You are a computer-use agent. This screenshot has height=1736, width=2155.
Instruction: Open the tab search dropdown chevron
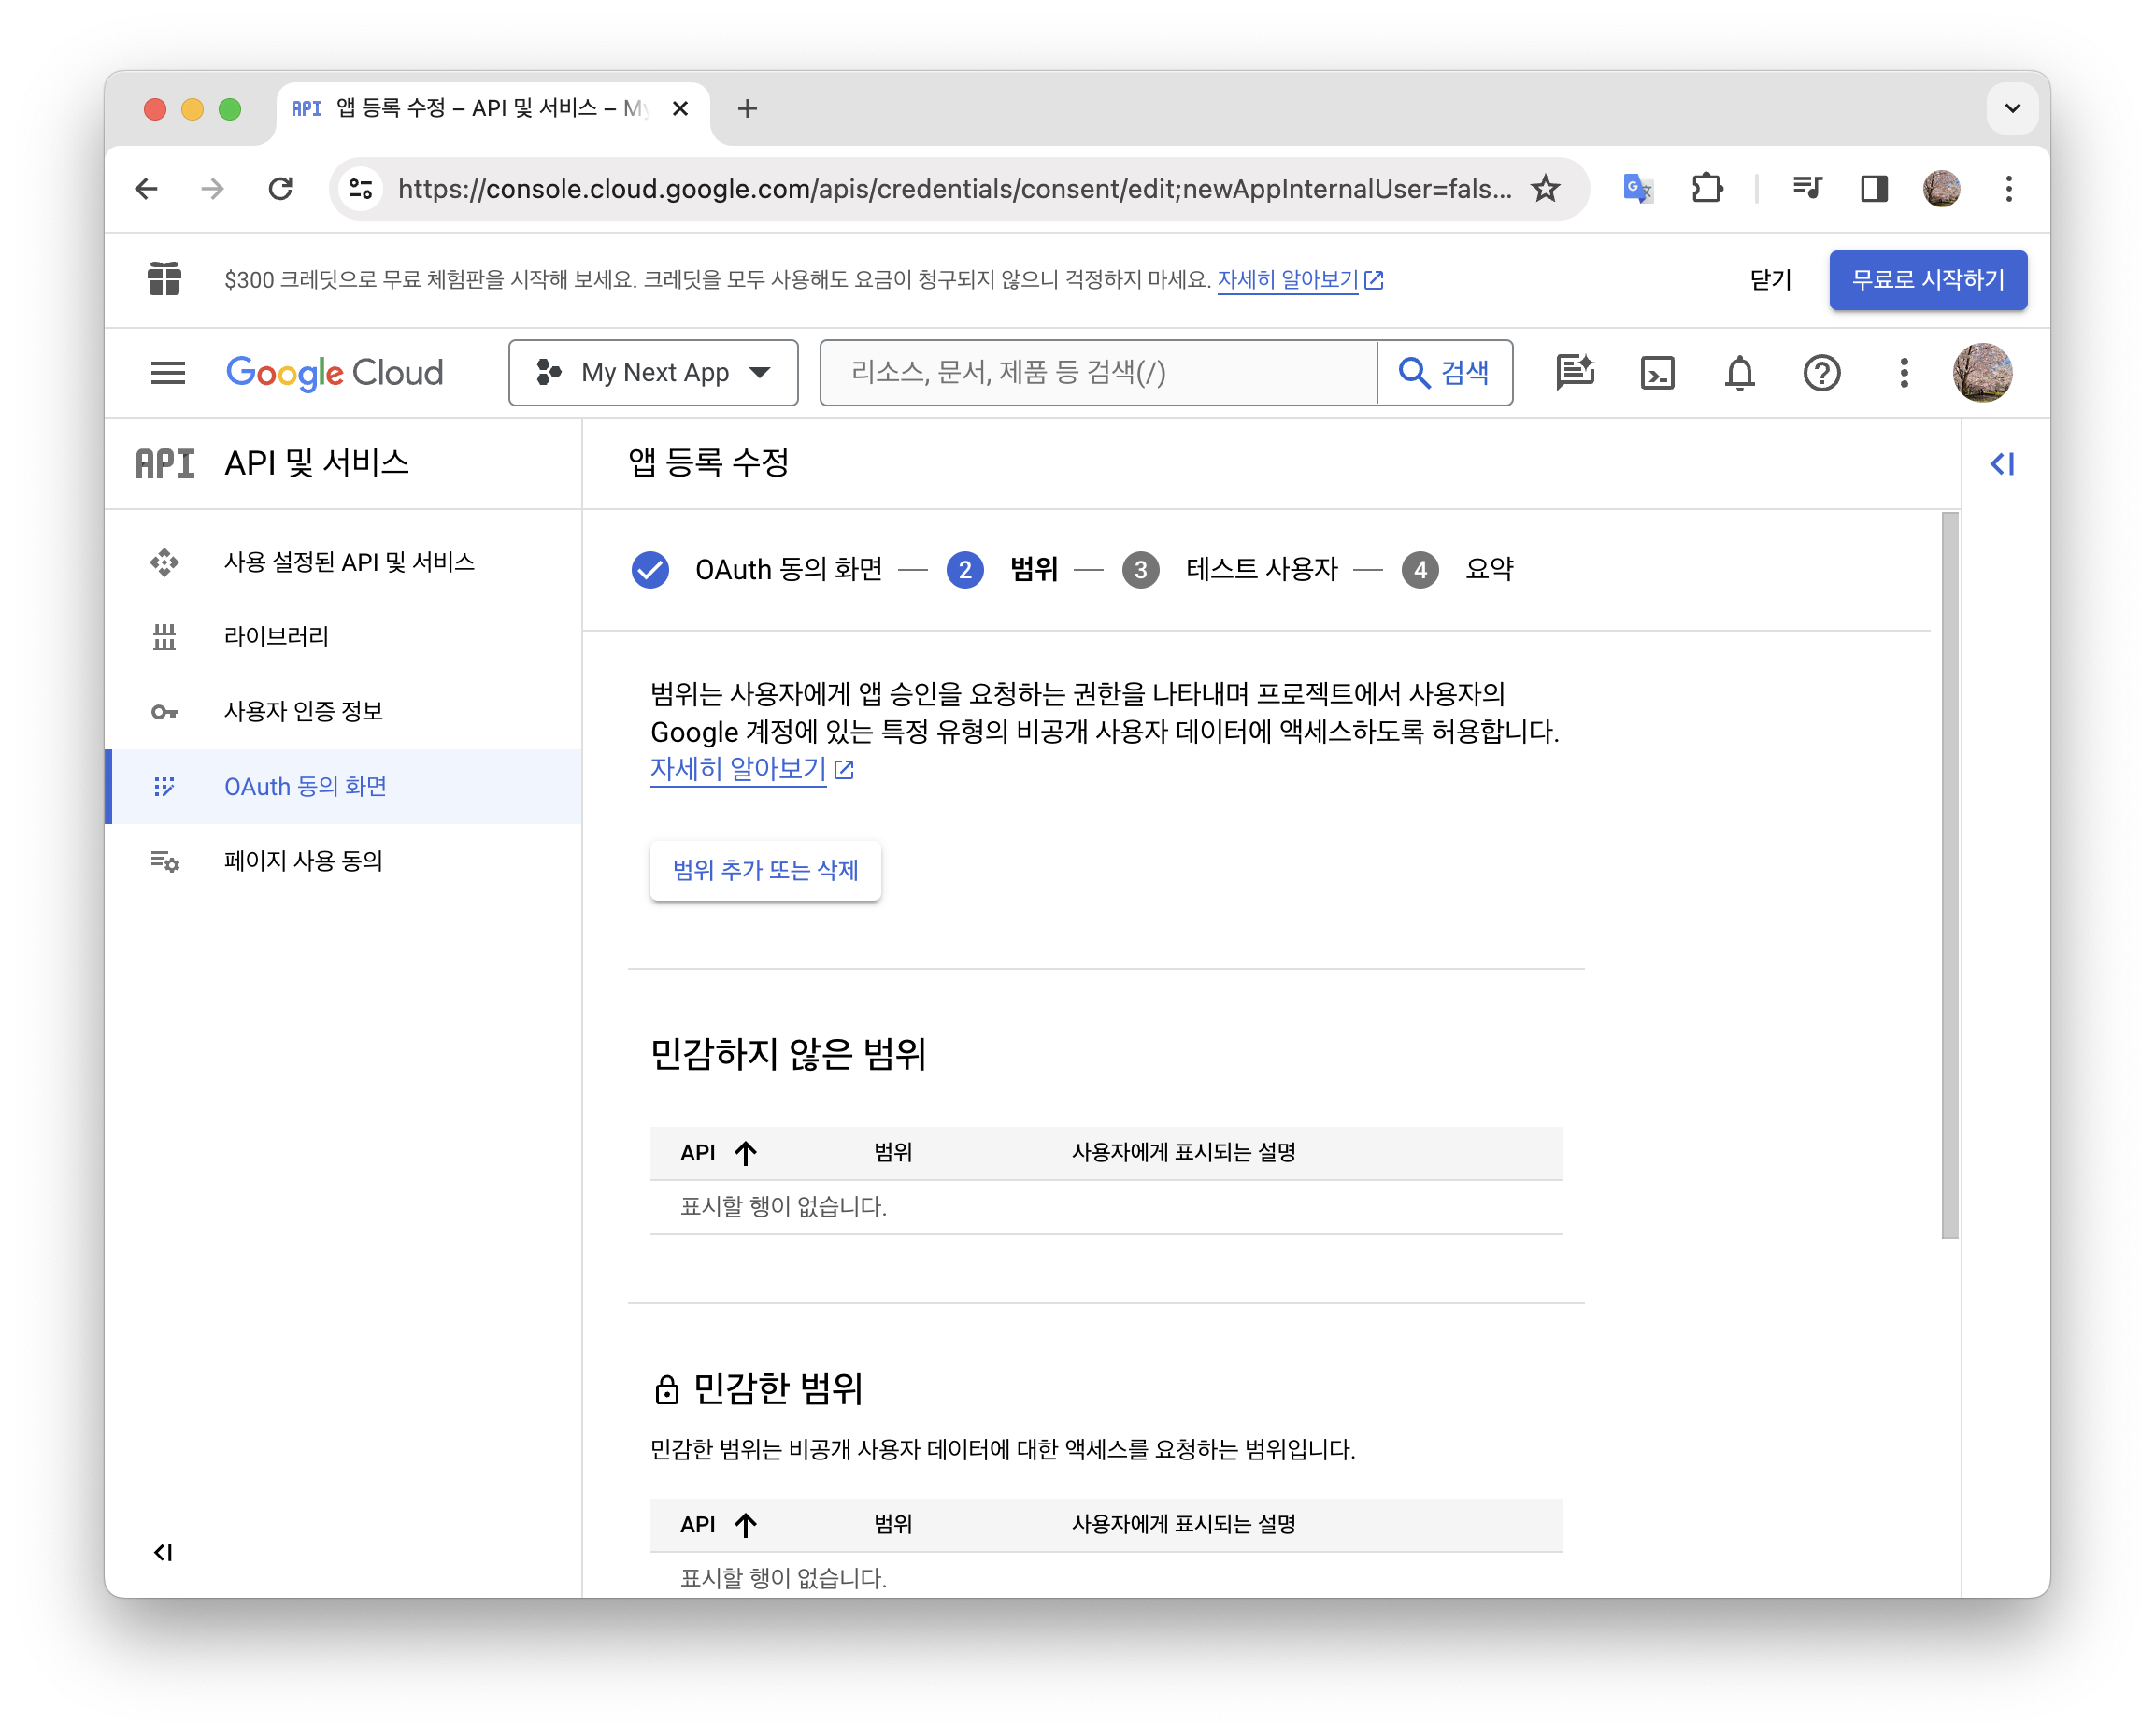coord(2012,108)
